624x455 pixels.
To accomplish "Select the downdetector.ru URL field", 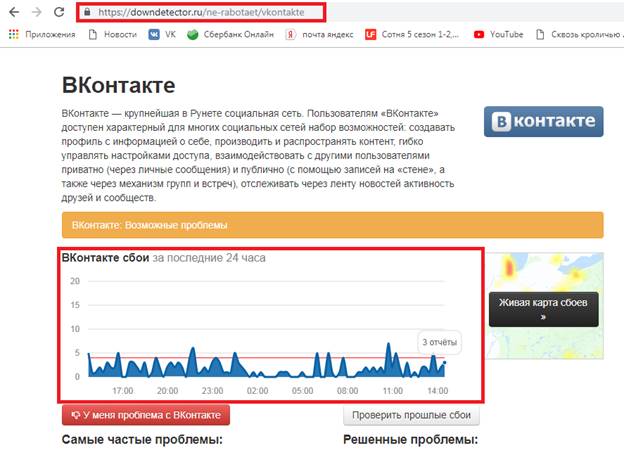I will click(x=201, y=12).
